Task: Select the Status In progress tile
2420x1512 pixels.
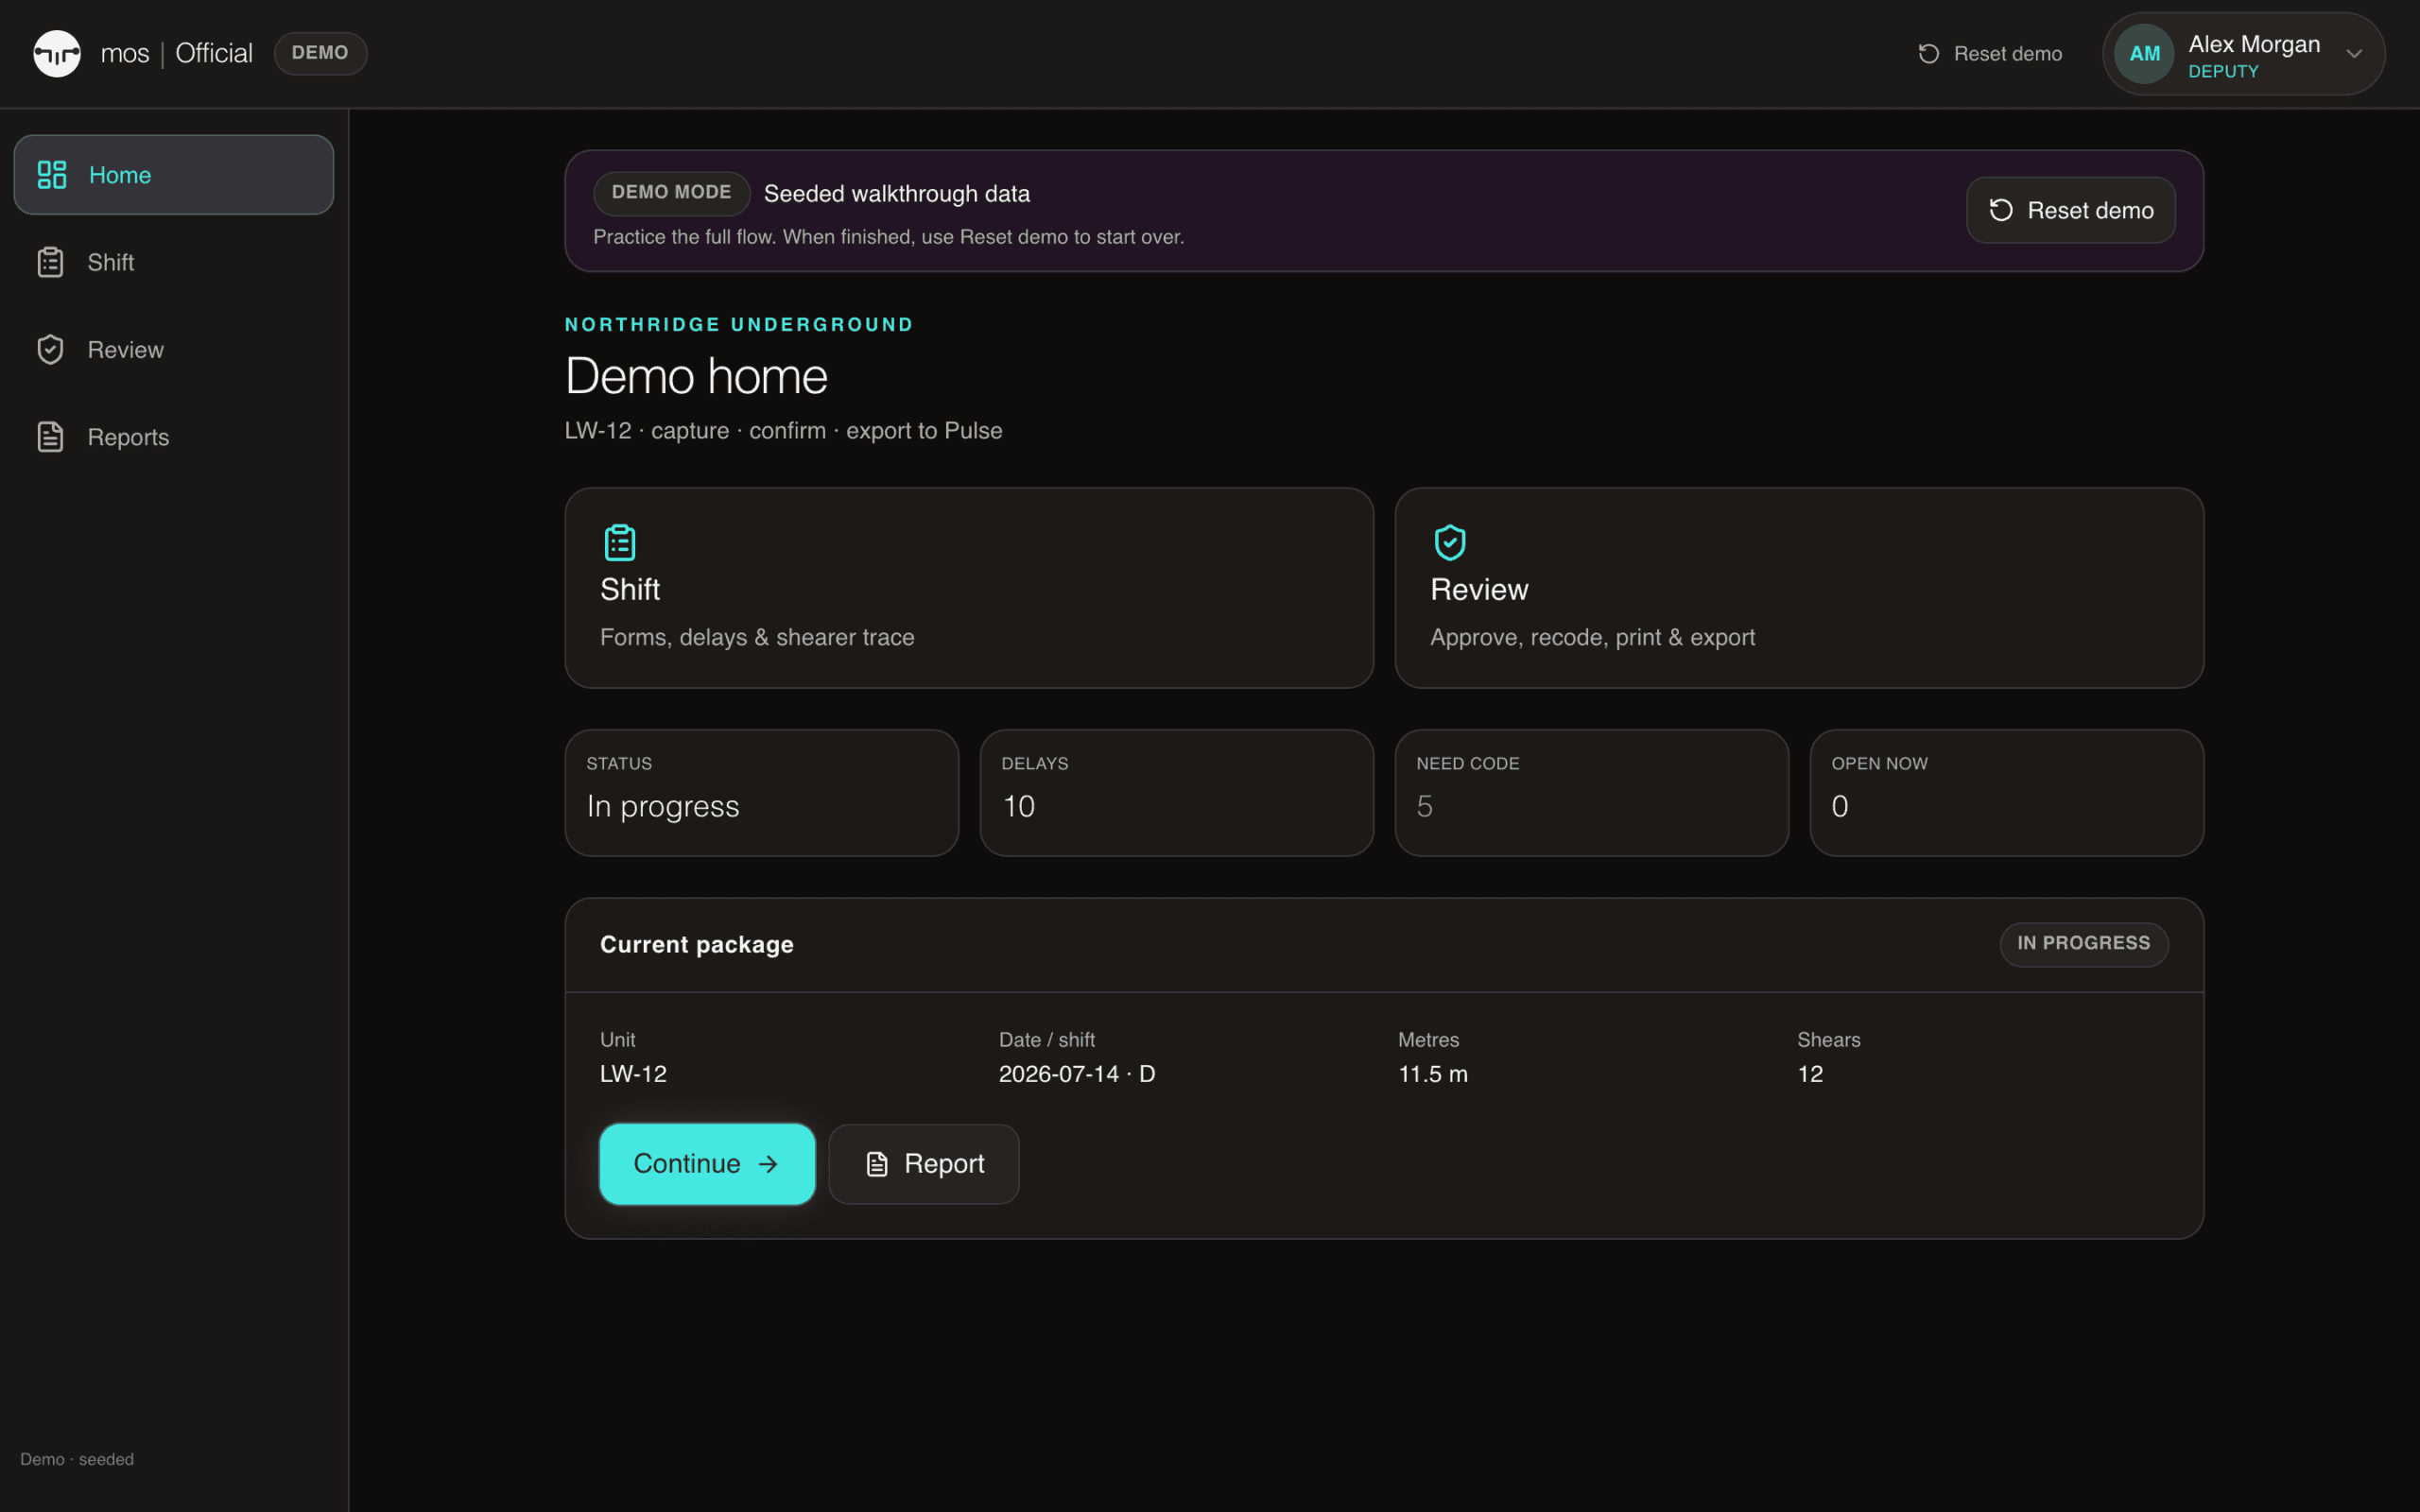Action: pyautogui.click(x=762, y=793)
